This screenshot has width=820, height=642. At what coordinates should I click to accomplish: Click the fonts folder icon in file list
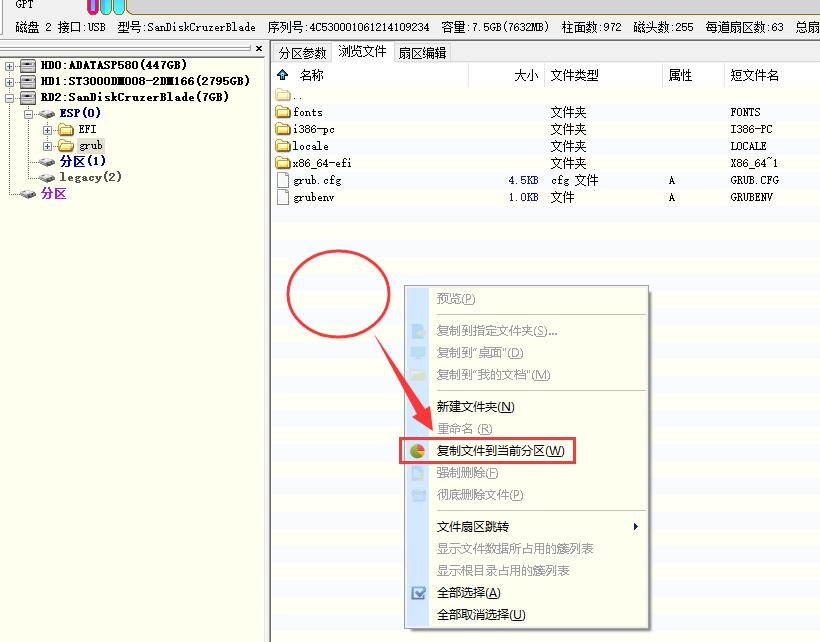[x=283, y=112]
